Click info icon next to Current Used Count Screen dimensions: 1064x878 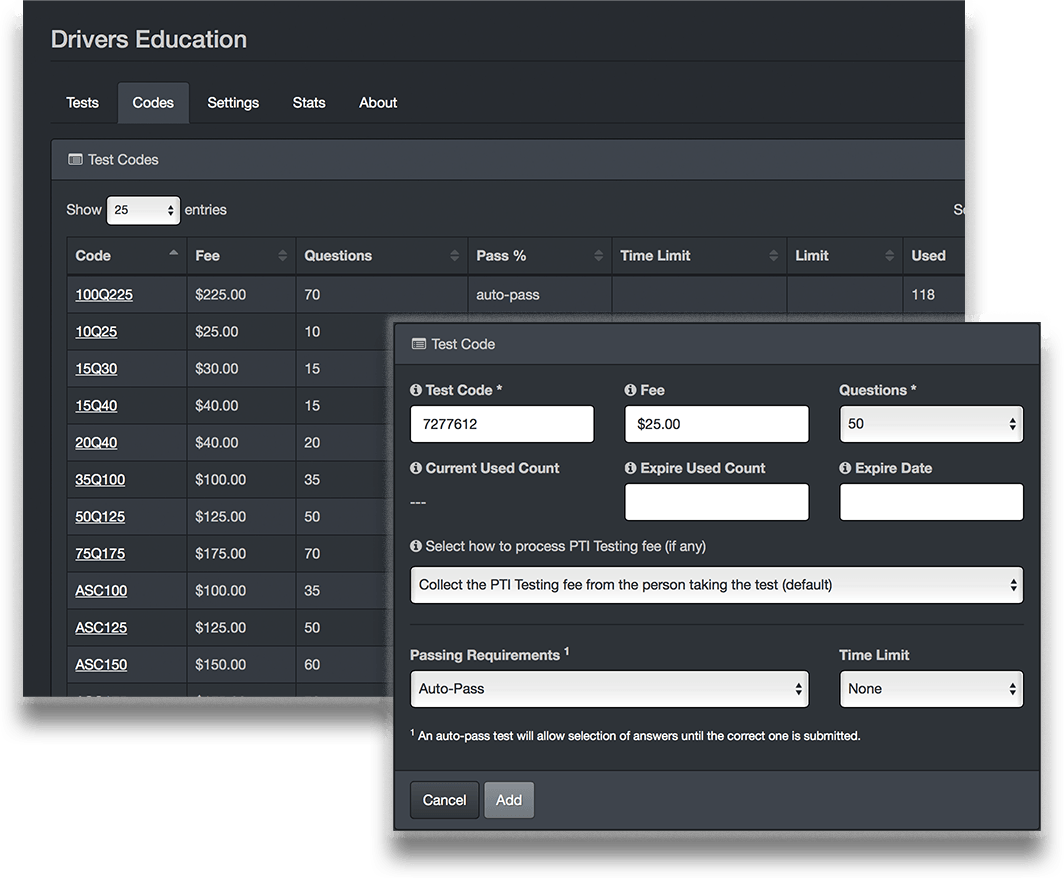pyautogui.click(x=416, y=468)
